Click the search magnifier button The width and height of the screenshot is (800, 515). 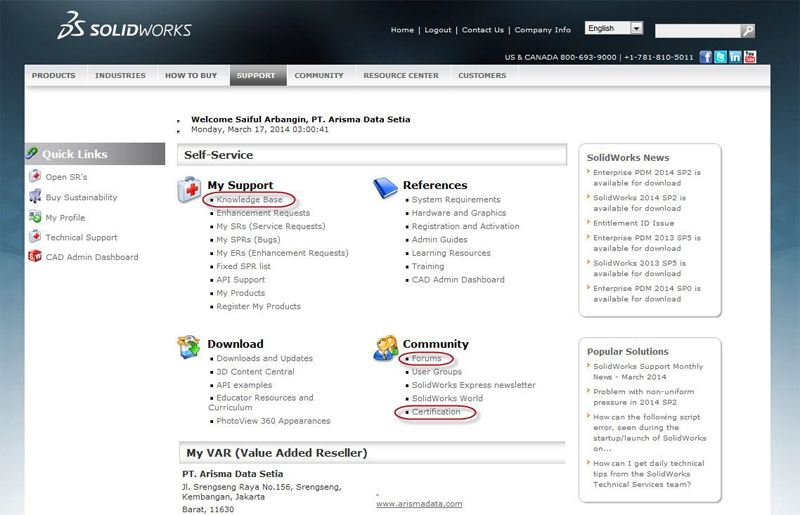click(748, 31)
